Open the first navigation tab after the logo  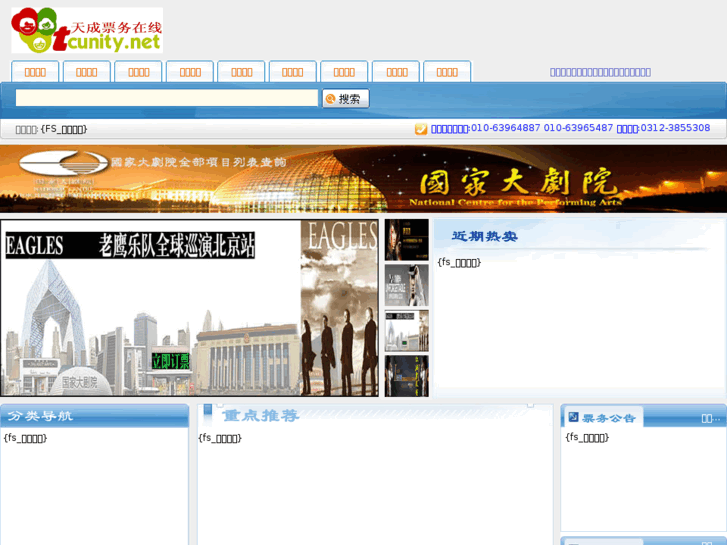tap(35, 72)
